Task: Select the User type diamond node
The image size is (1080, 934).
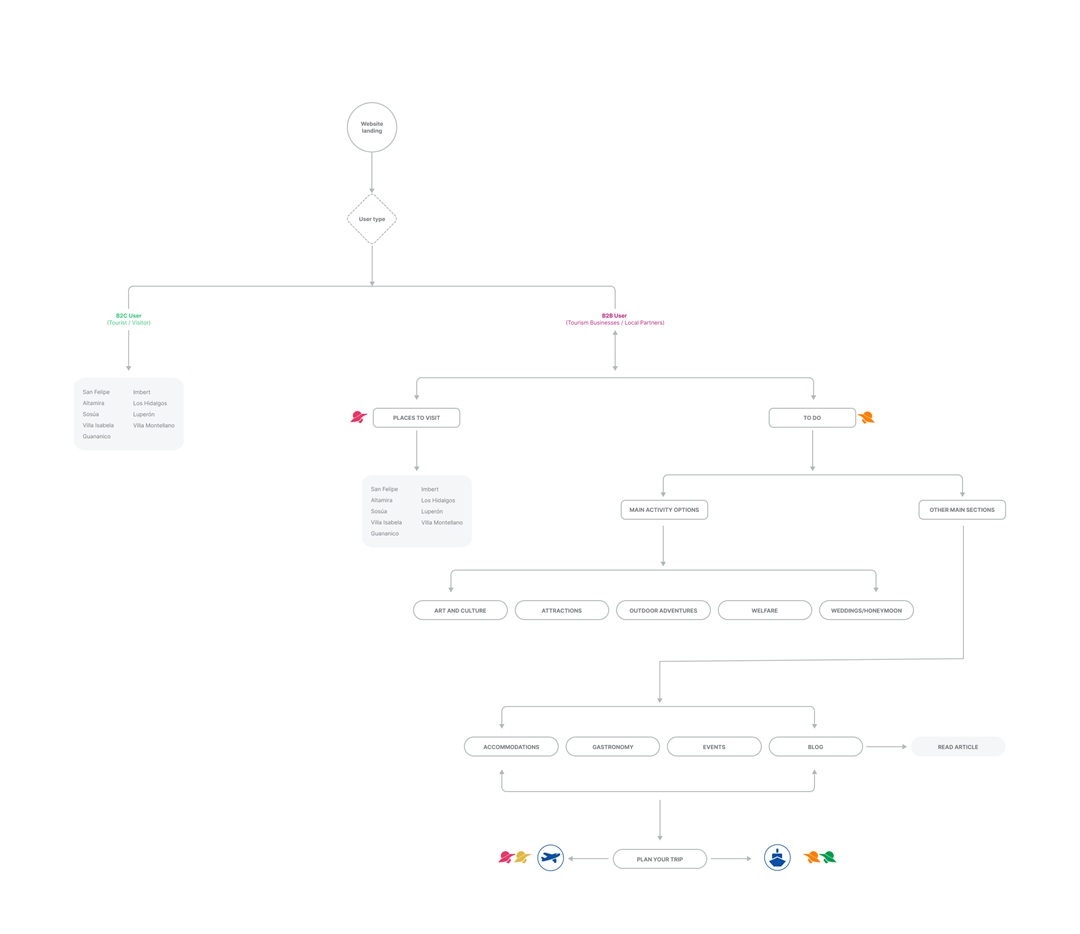Action: 372,219
